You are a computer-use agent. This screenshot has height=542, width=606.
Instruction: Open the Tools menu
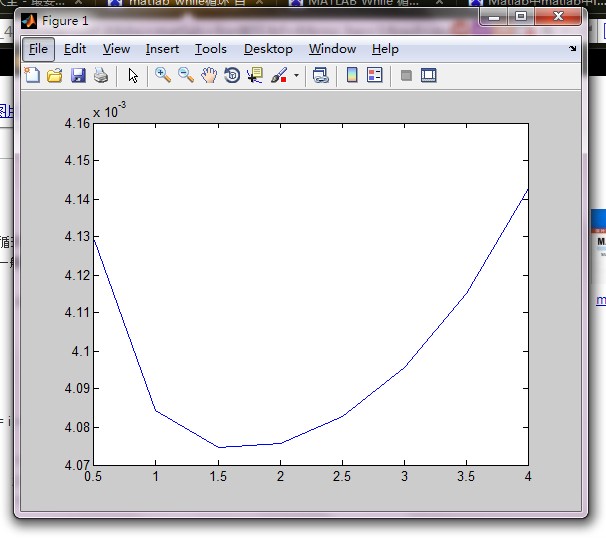coord(210,49)
